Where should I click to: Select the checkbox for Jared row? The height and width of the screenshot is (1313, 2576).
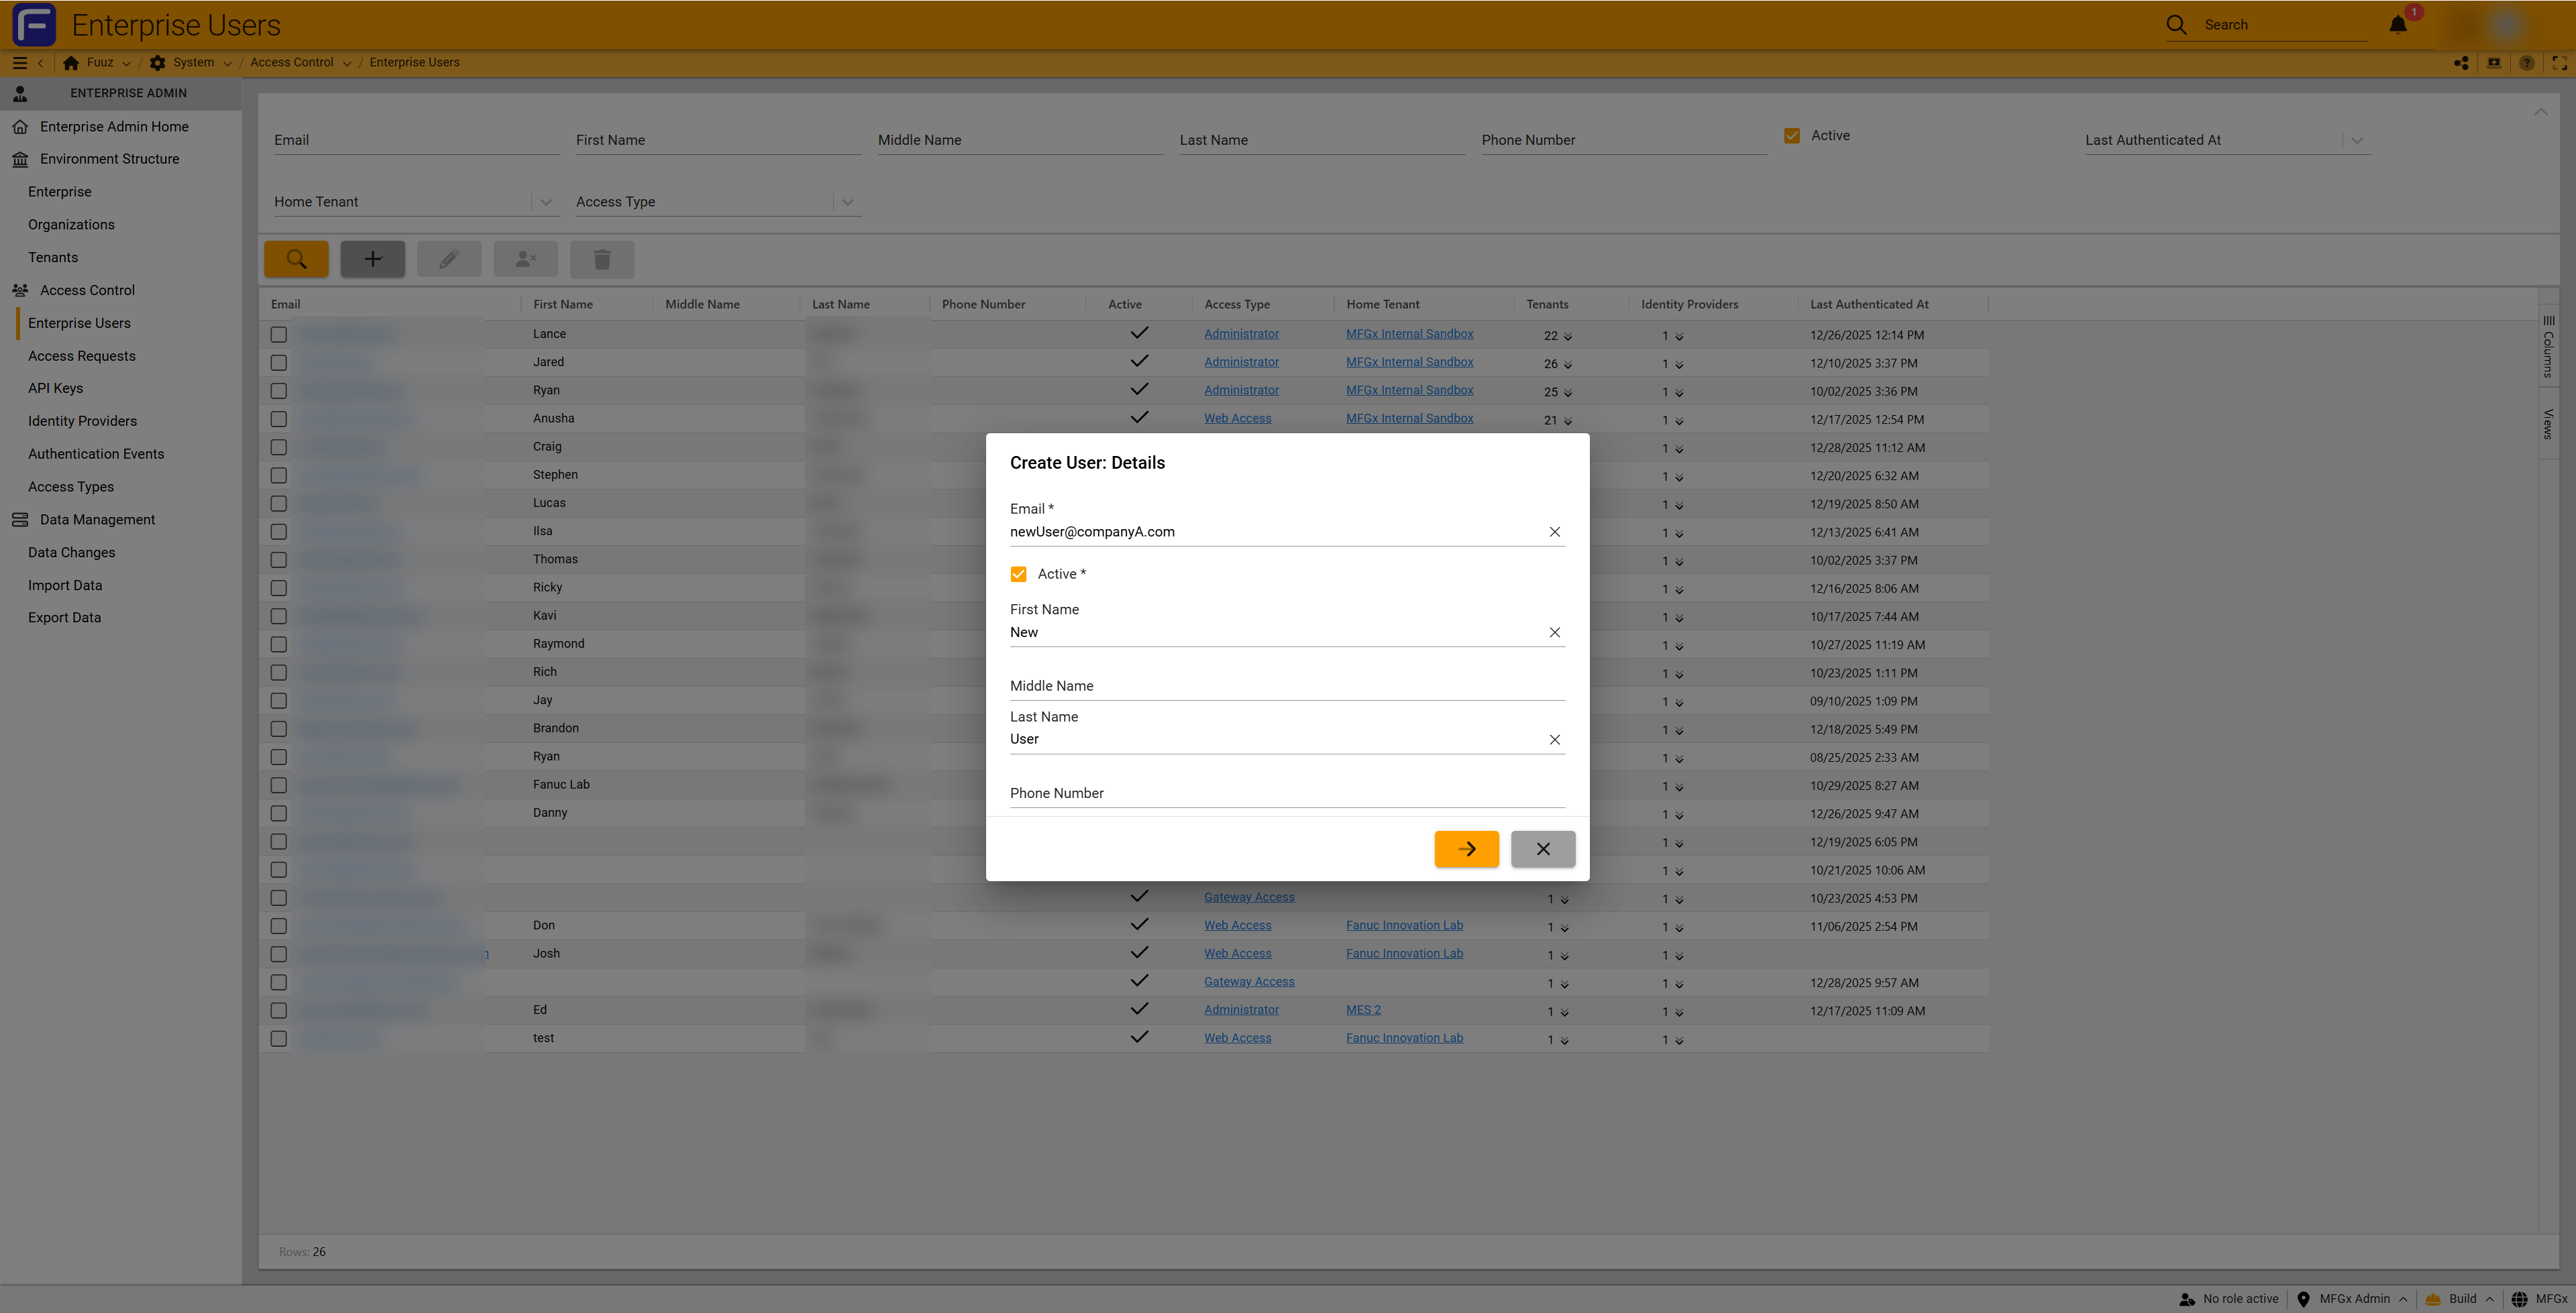(x=279, y=363)
